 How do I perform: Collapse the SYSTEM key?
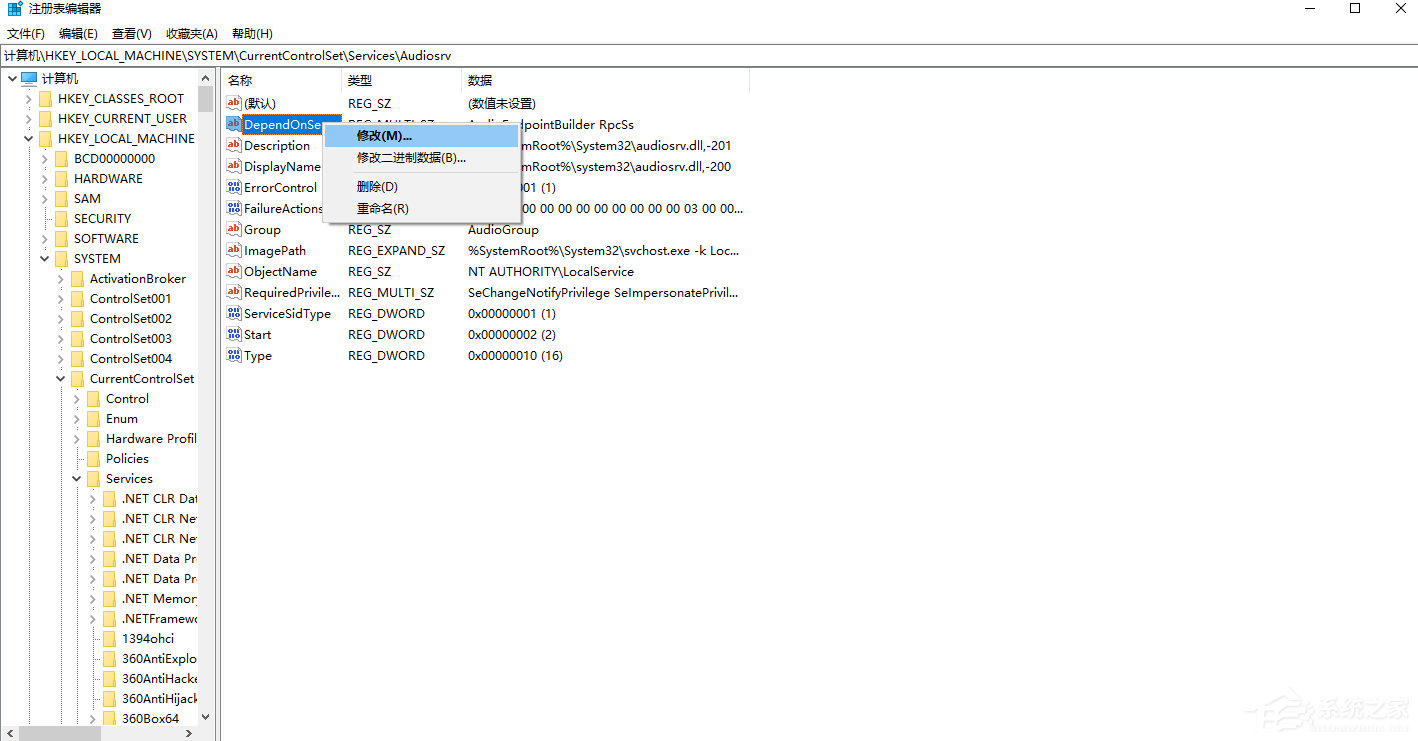[43, 258]
